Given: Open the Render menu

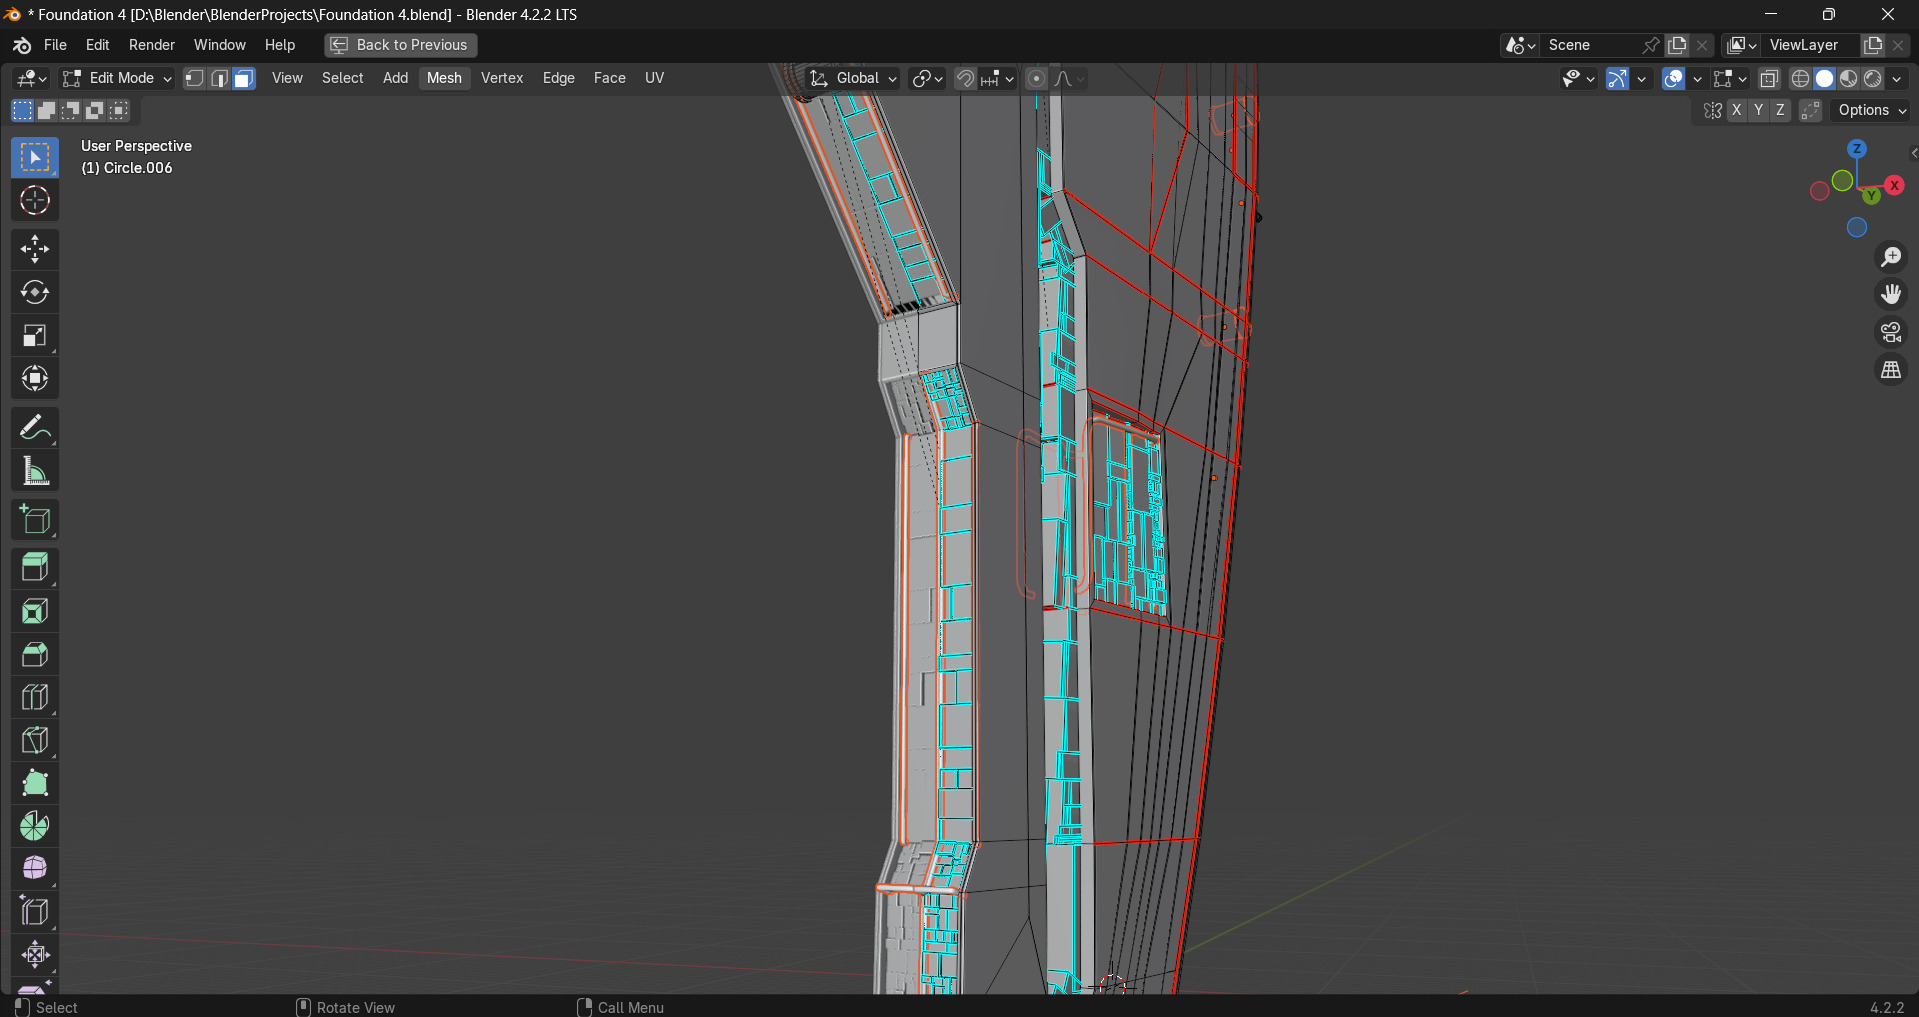Looking at the screenshot, I should (152, 46).
